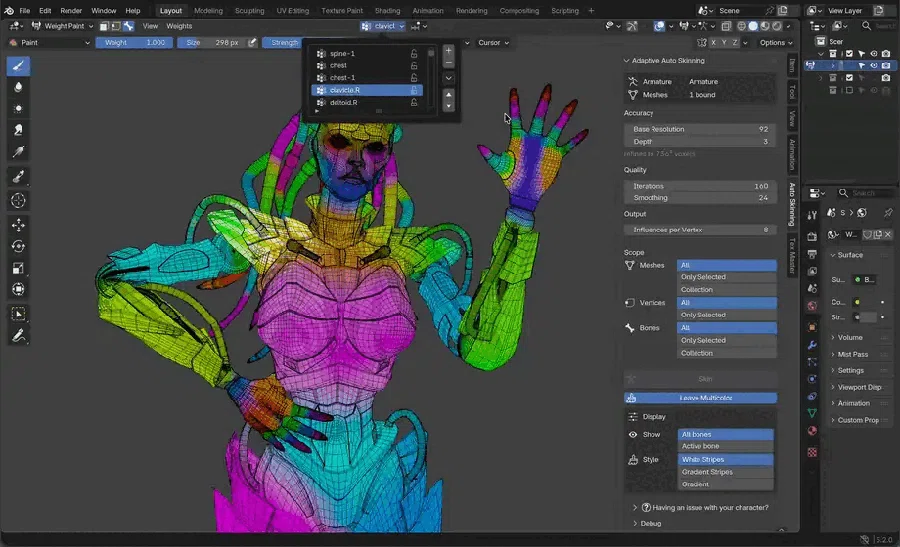The image size is (900, 547).
Task: Select the Blur brush tool
Action: 18,87
